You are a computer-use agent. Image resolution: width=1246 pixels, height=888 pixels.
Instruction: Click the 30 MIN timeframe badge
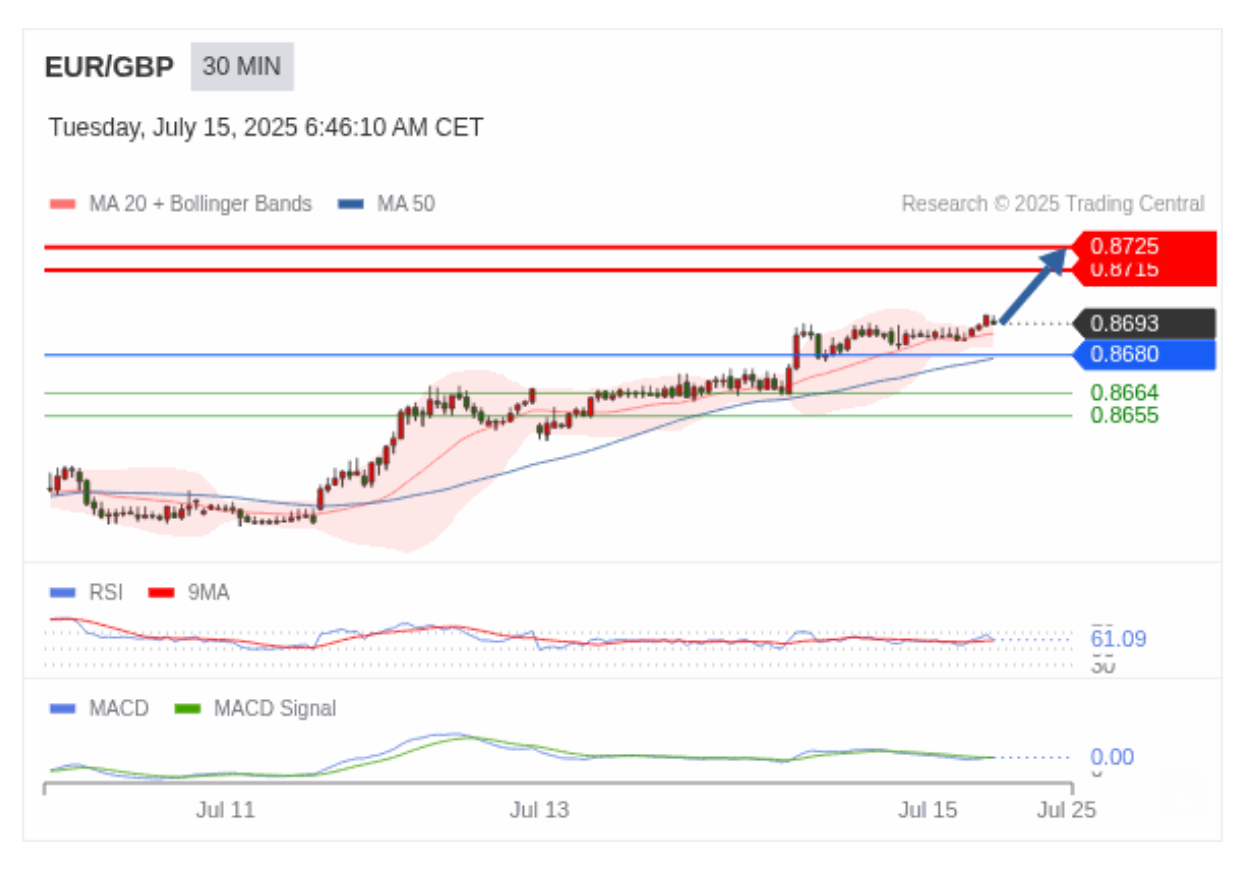tap(242, 67)
